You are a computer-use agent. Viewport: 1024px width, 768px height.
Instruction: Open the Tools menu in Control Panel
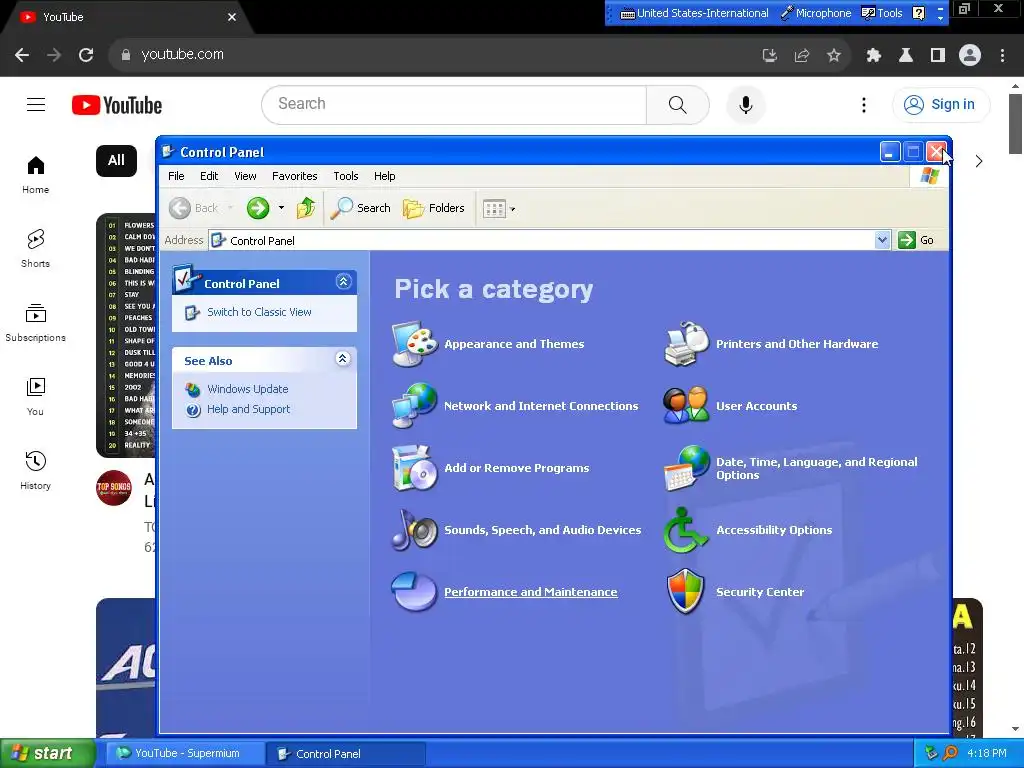[345, 176]
